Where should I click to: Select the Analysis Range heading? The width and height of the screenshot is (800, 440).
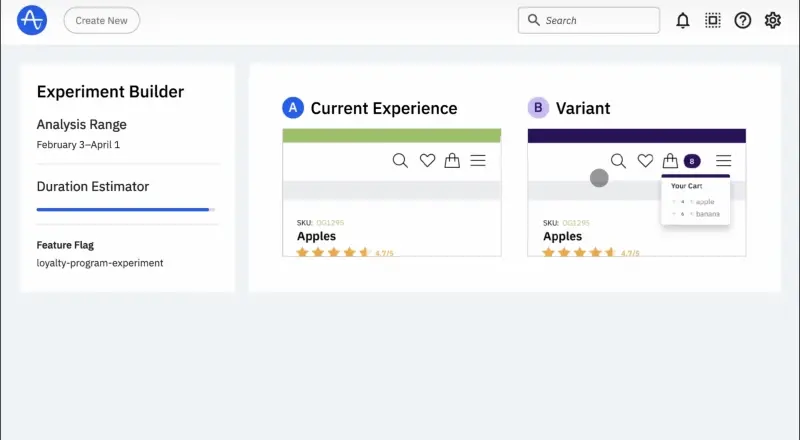pos(82,125)
